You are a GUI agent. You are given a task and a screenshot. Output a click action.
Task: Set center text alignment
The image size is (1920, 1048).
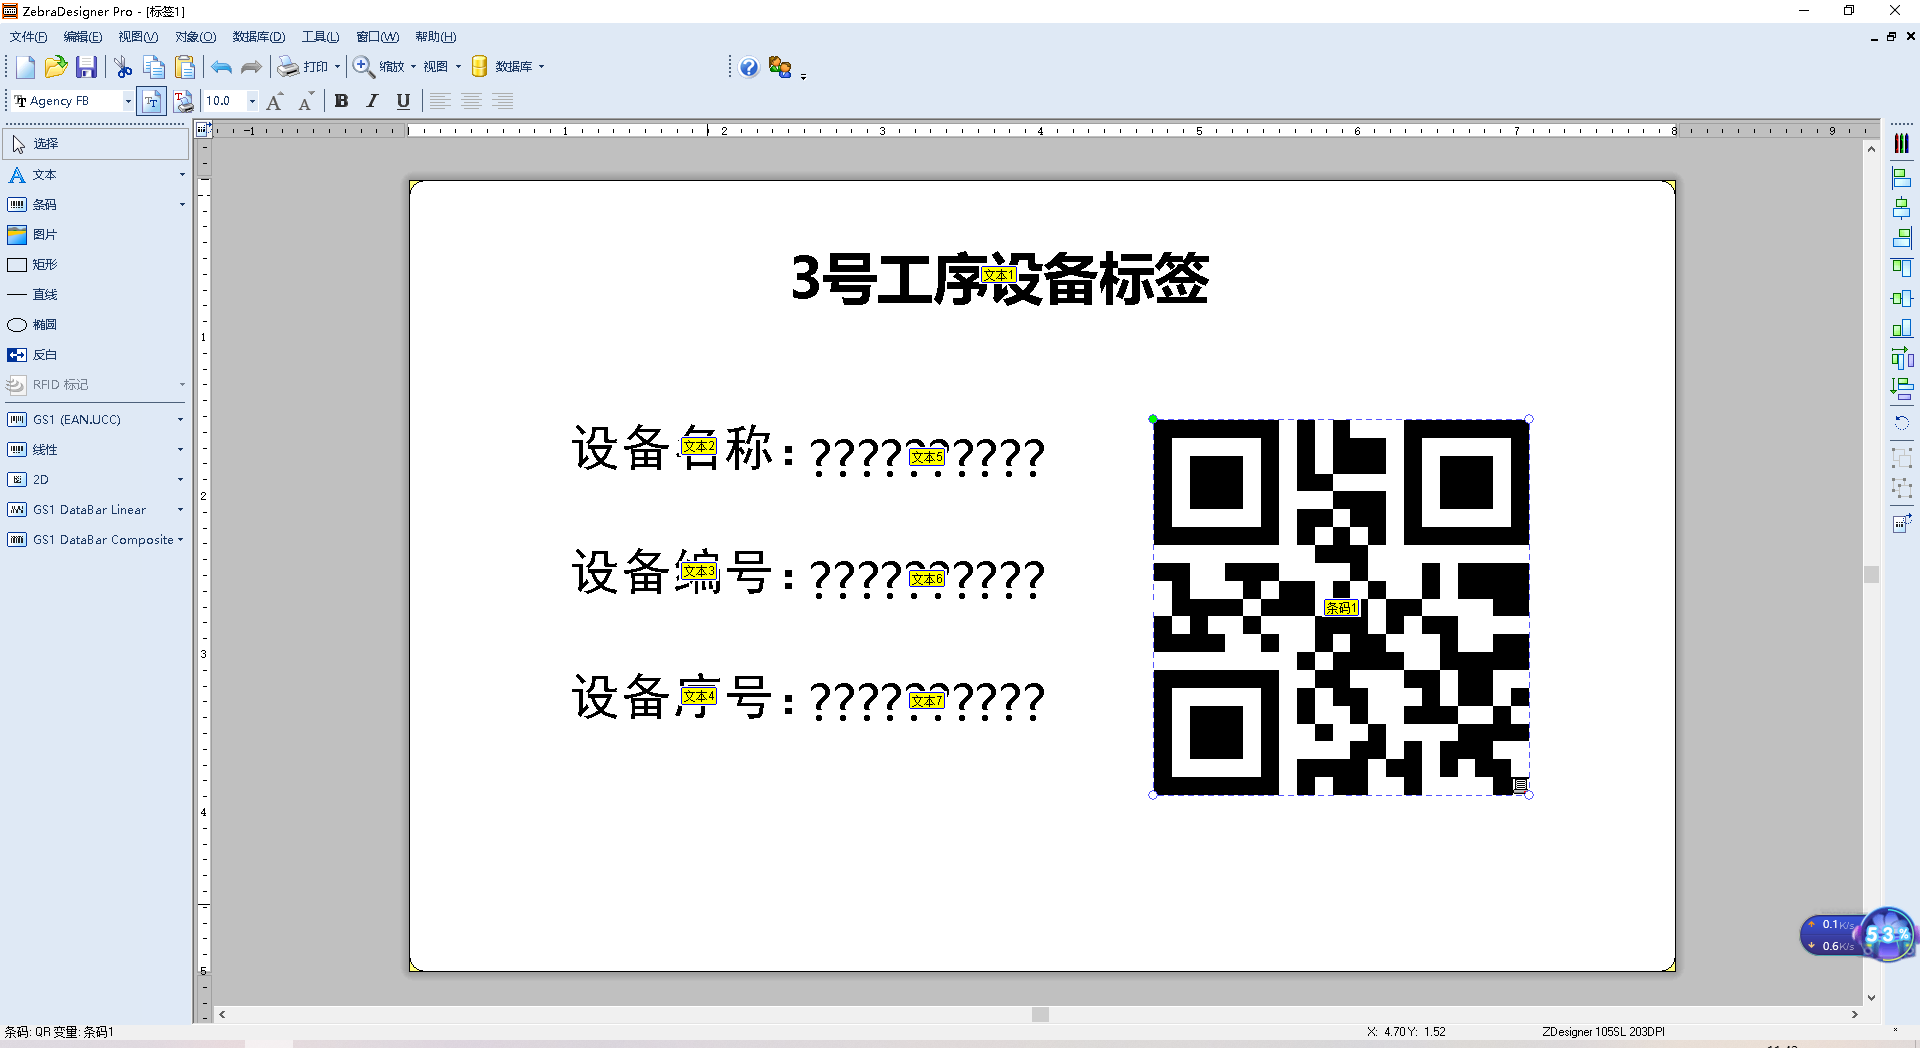[471, 101]
